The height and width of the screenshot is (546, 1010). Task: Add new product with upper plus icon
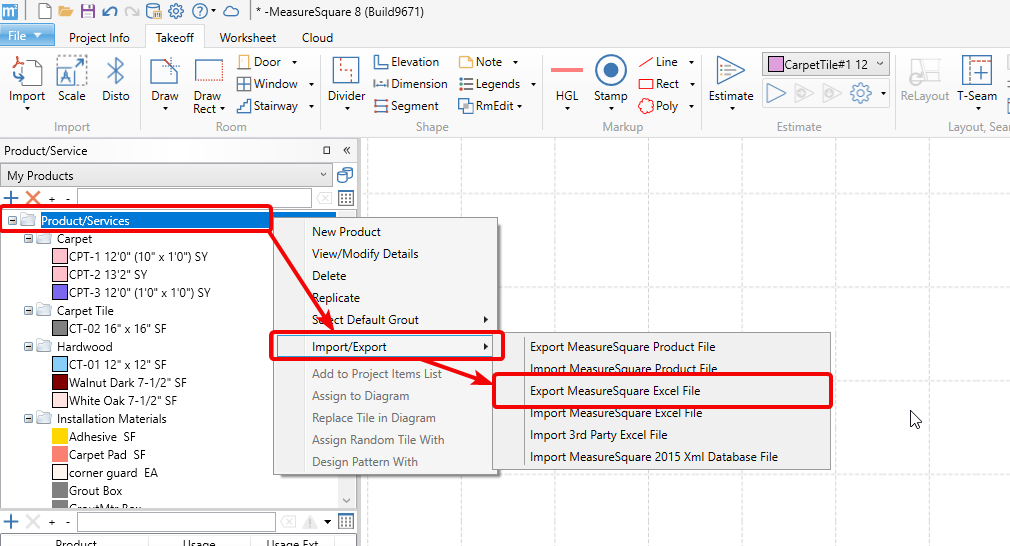12,198
